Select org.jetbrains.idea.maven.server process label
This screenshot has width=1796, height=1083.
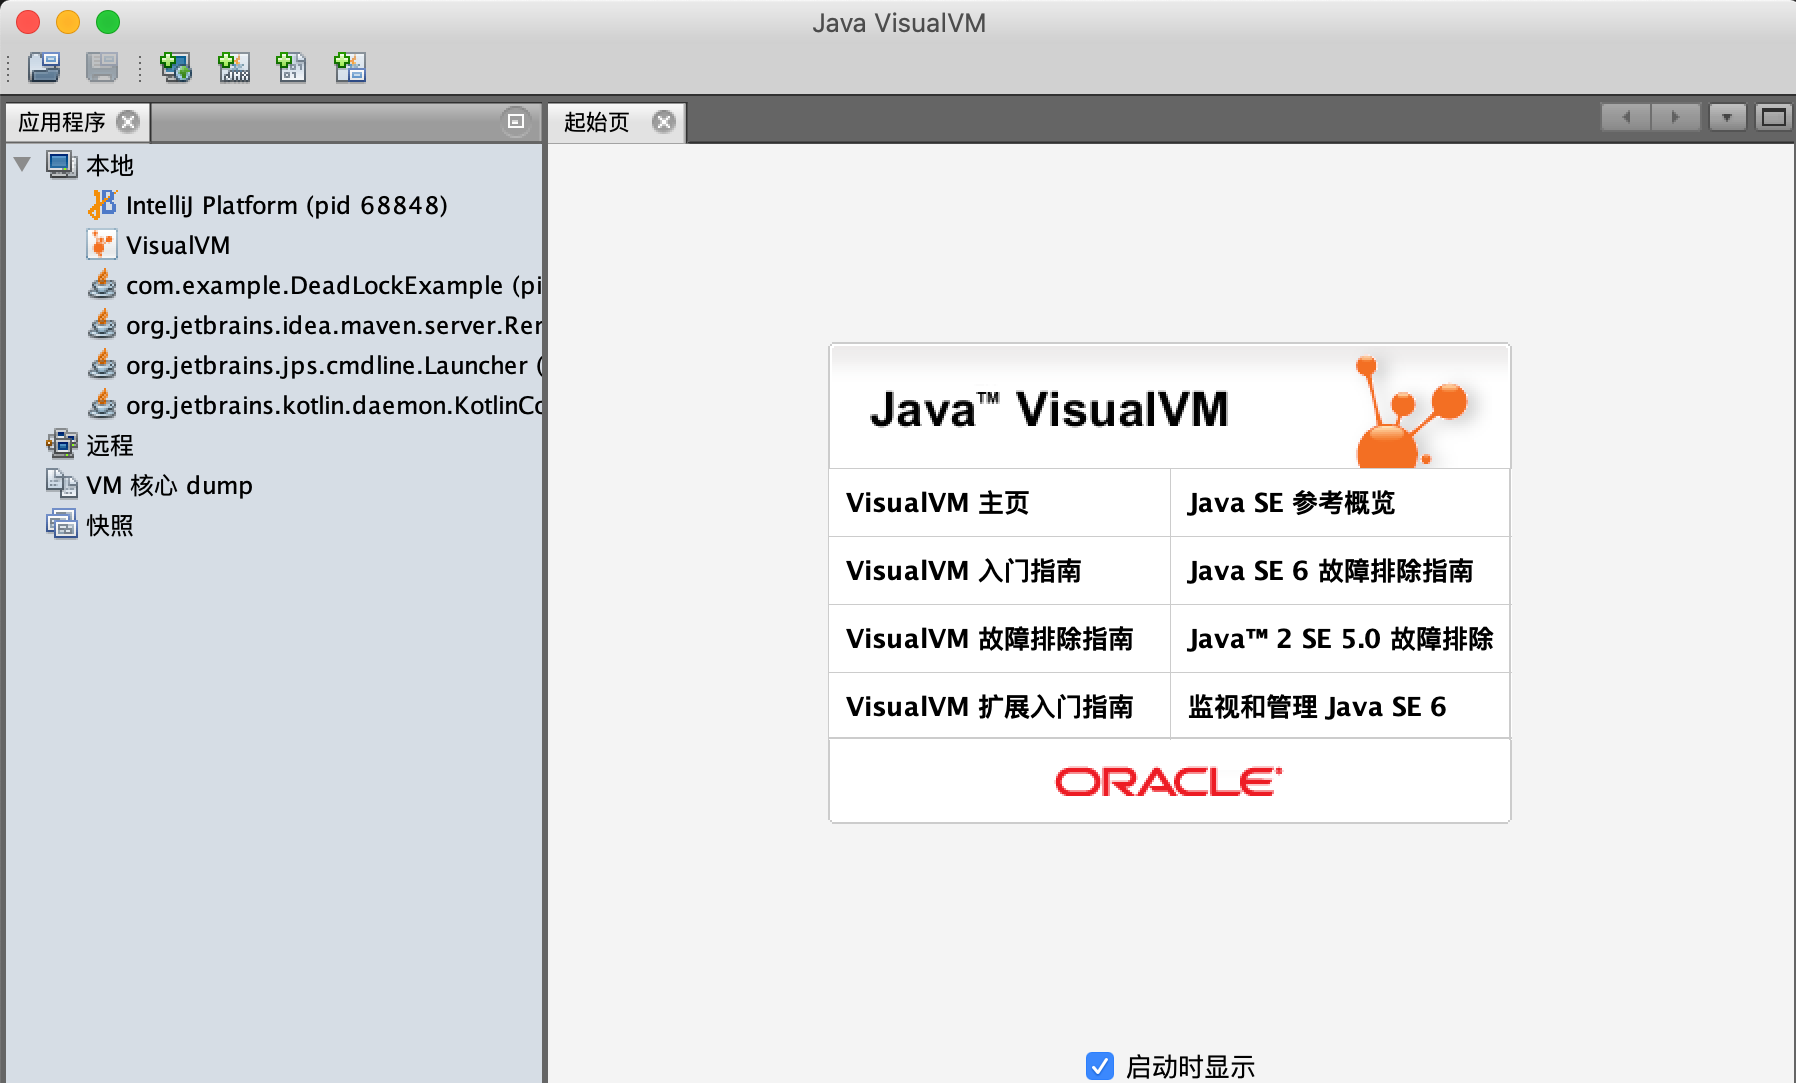(x=333, y=325)
